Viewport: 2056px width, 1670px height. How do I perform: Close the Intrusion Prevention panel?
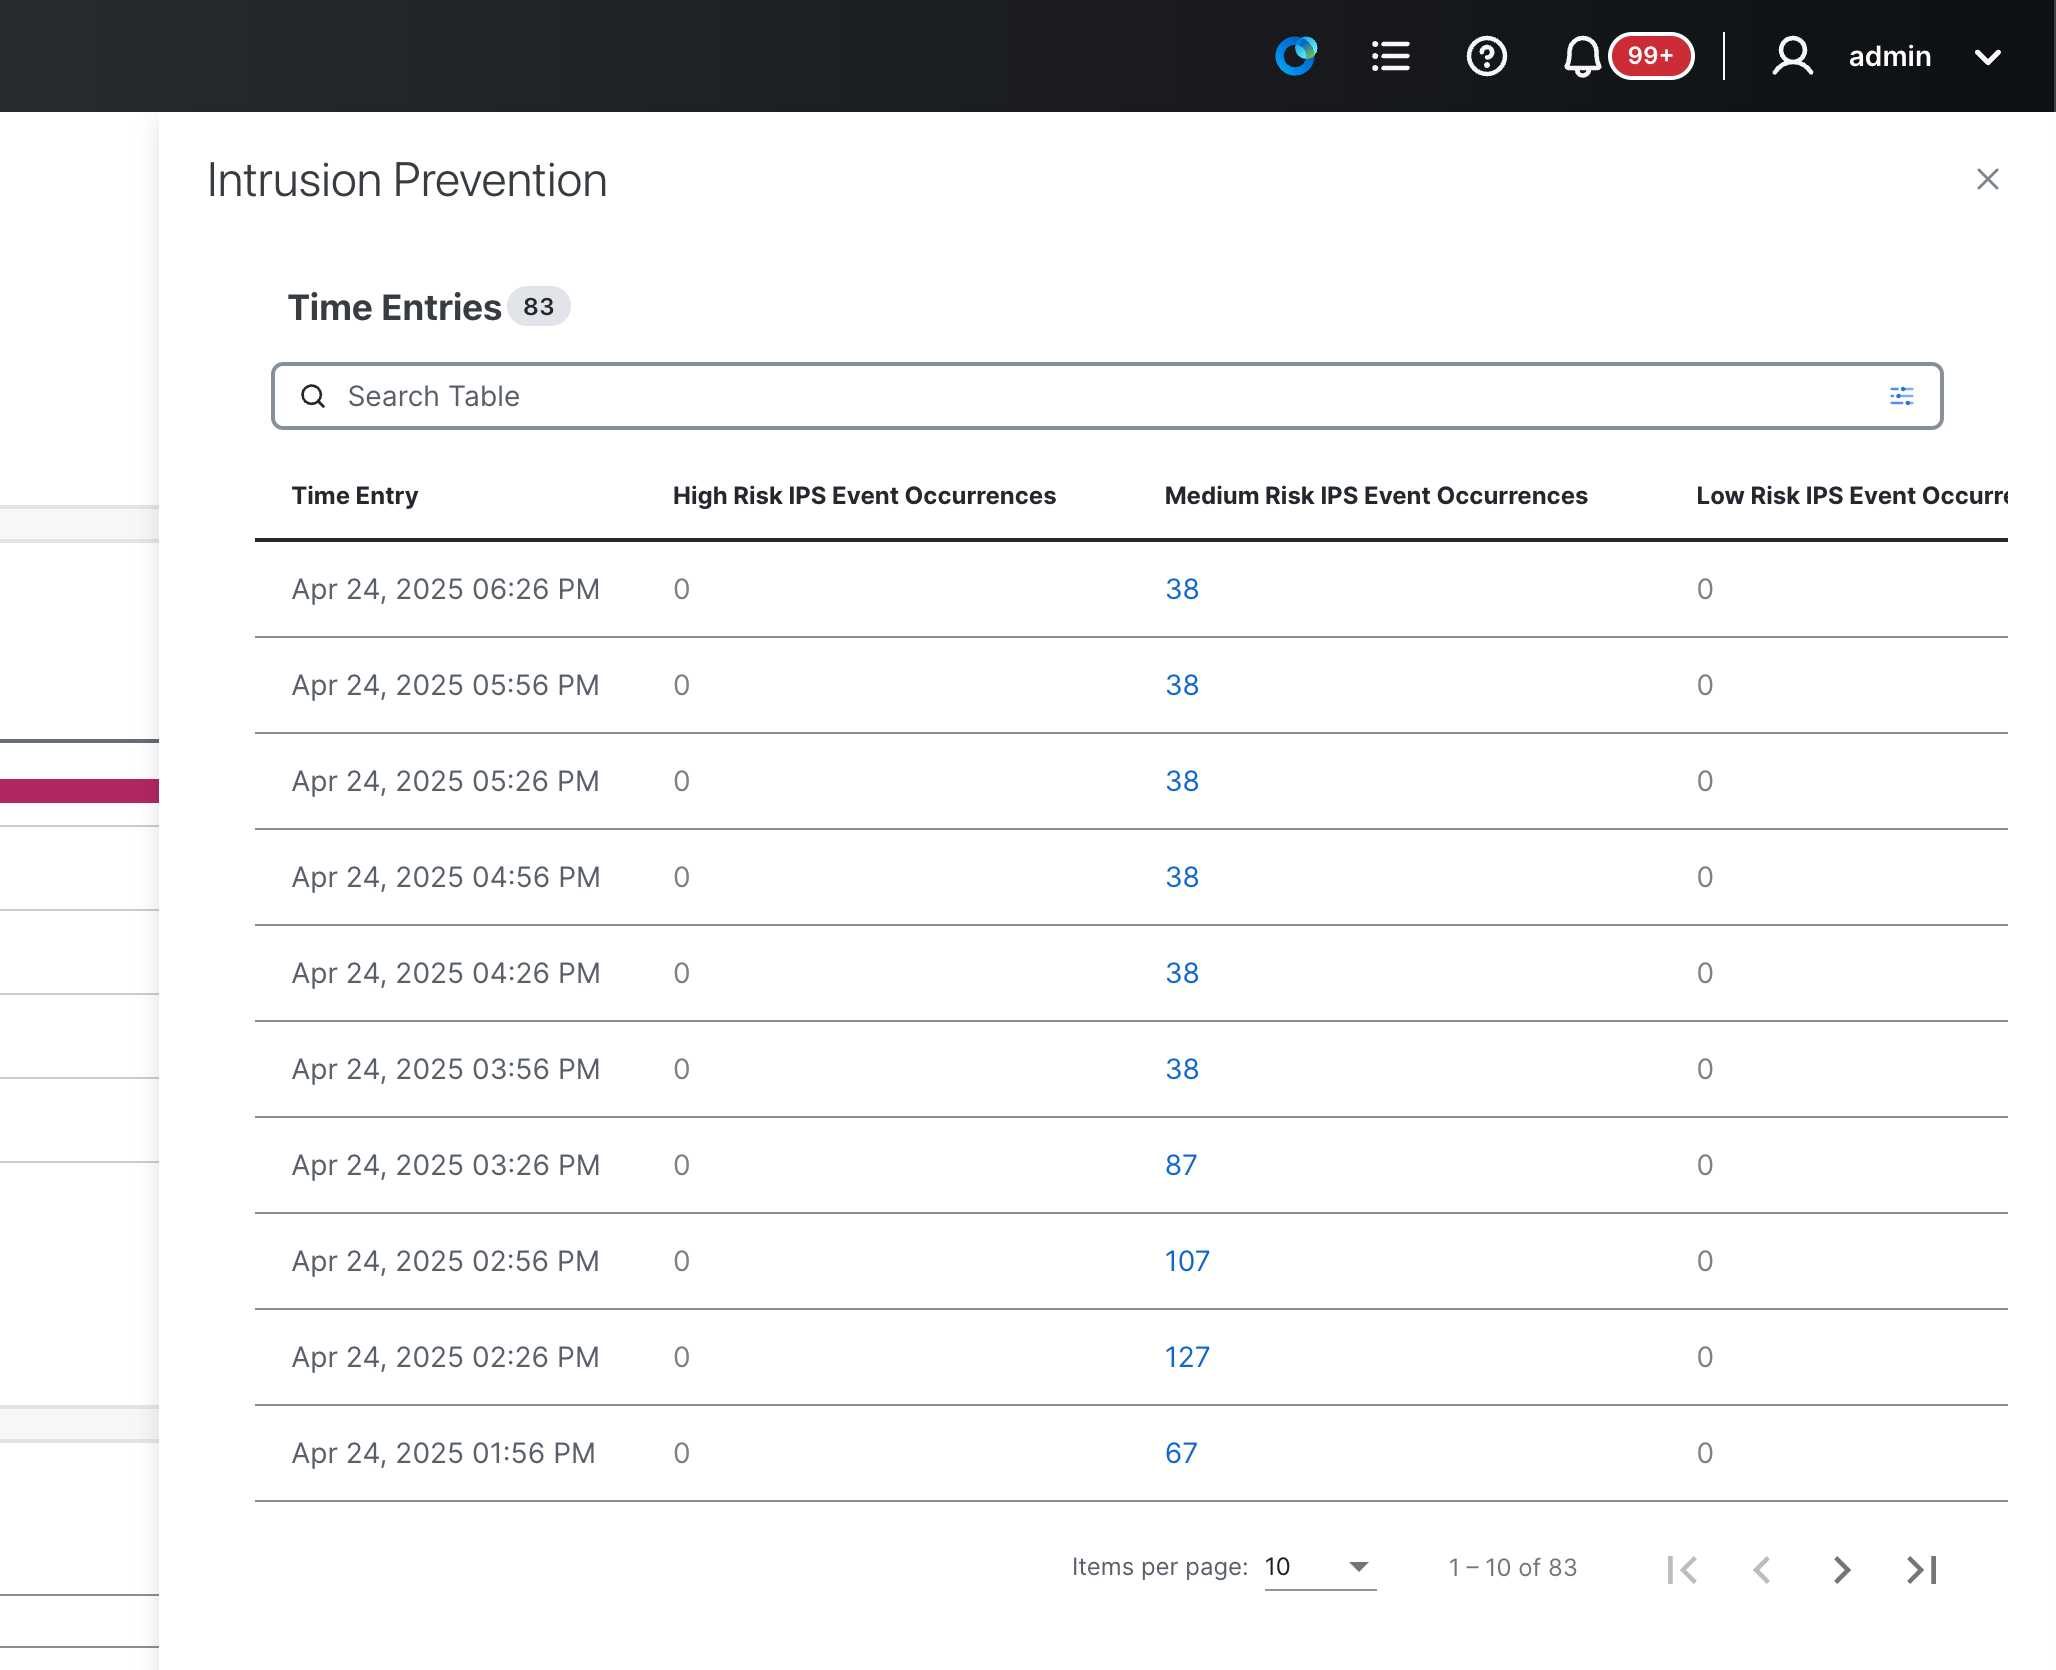tap(1987, 179)
